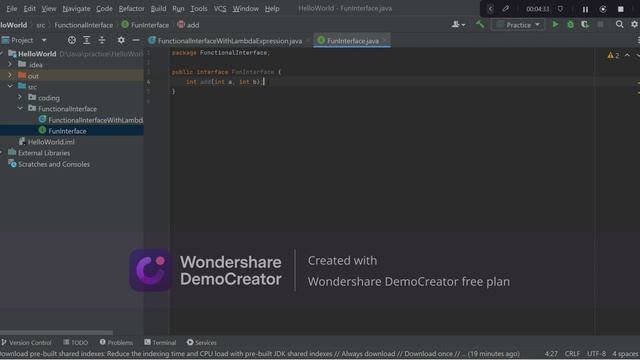Expand the out folder
Viewport: 640px width, 360px height.
click(10, 76)
